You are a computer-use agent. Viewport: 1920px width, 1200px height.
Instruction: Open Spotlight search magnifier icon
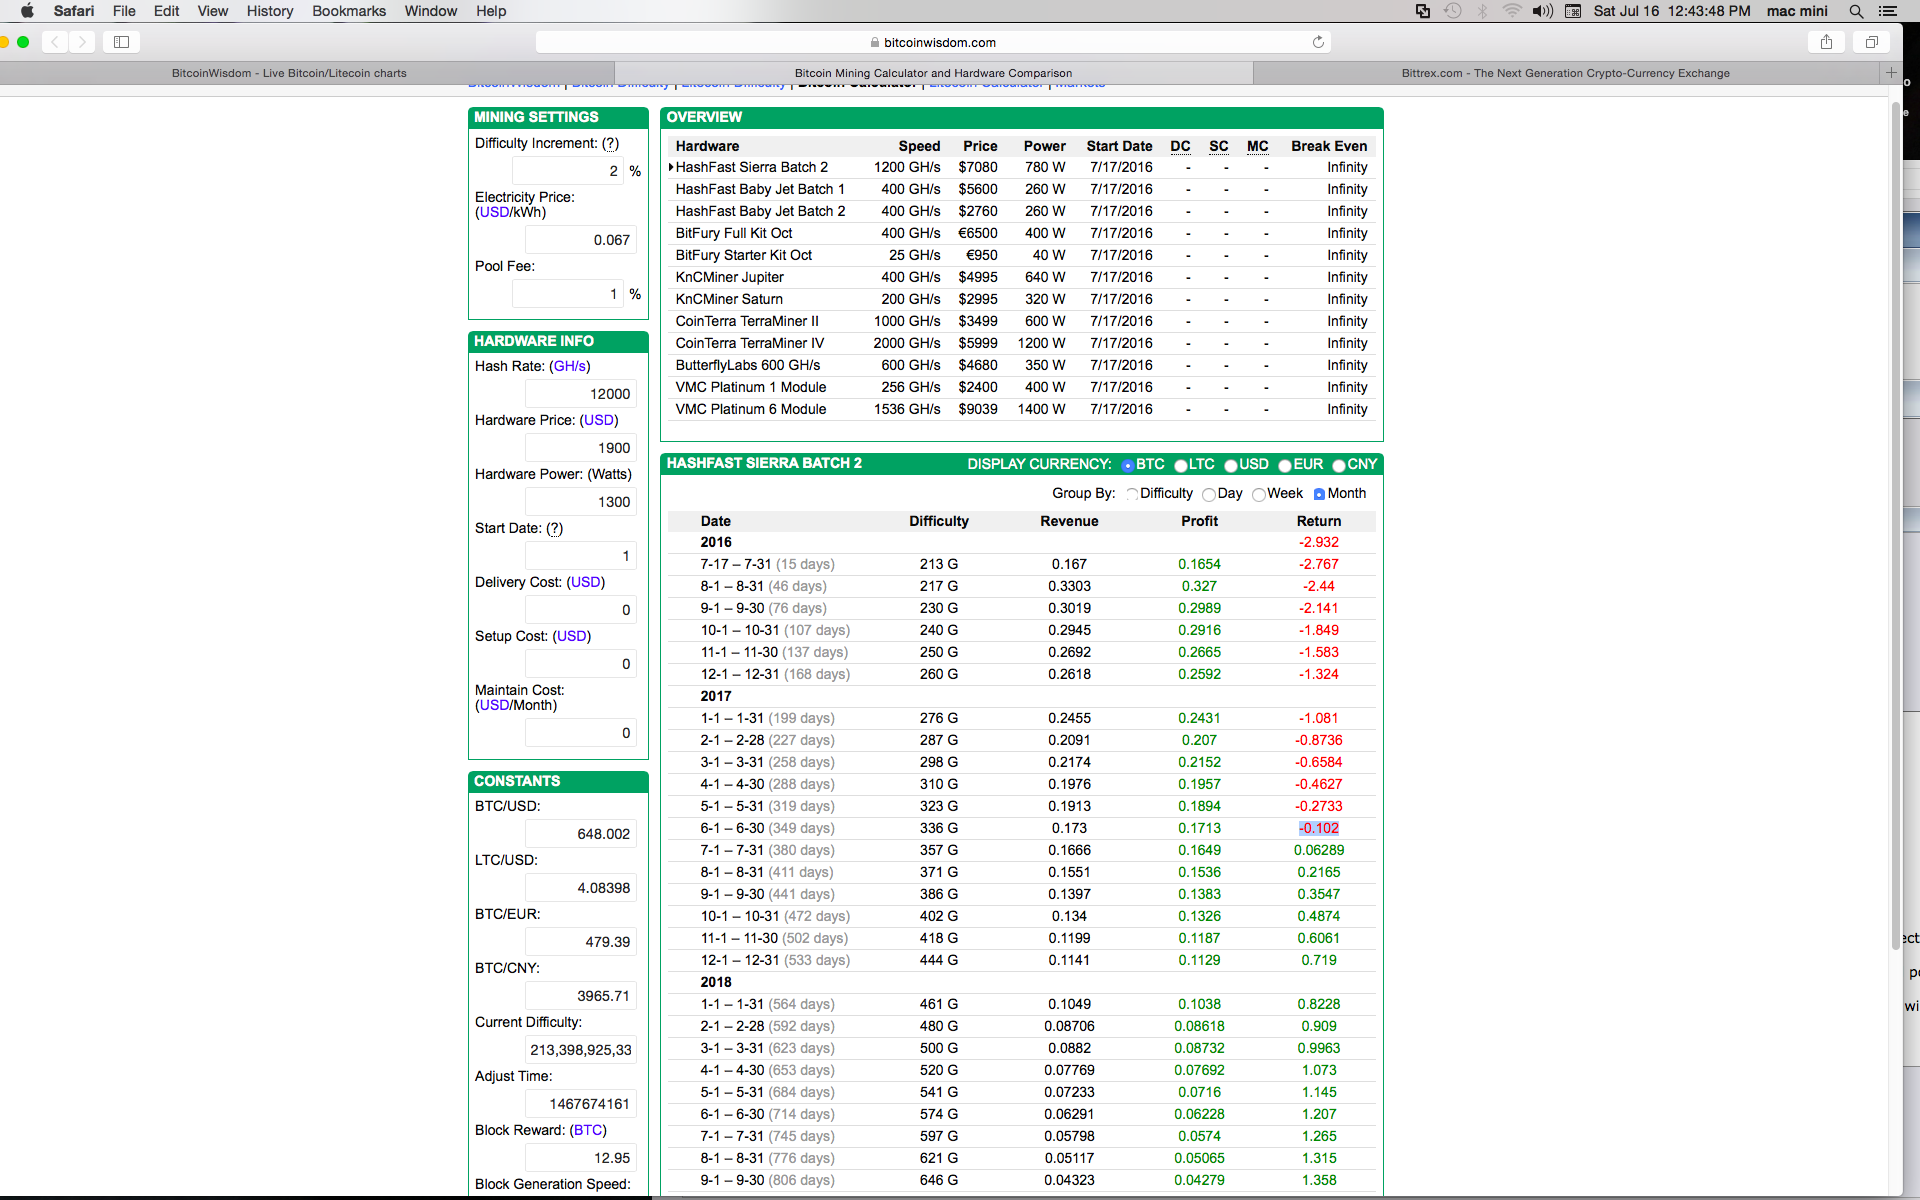(1856, 11)
